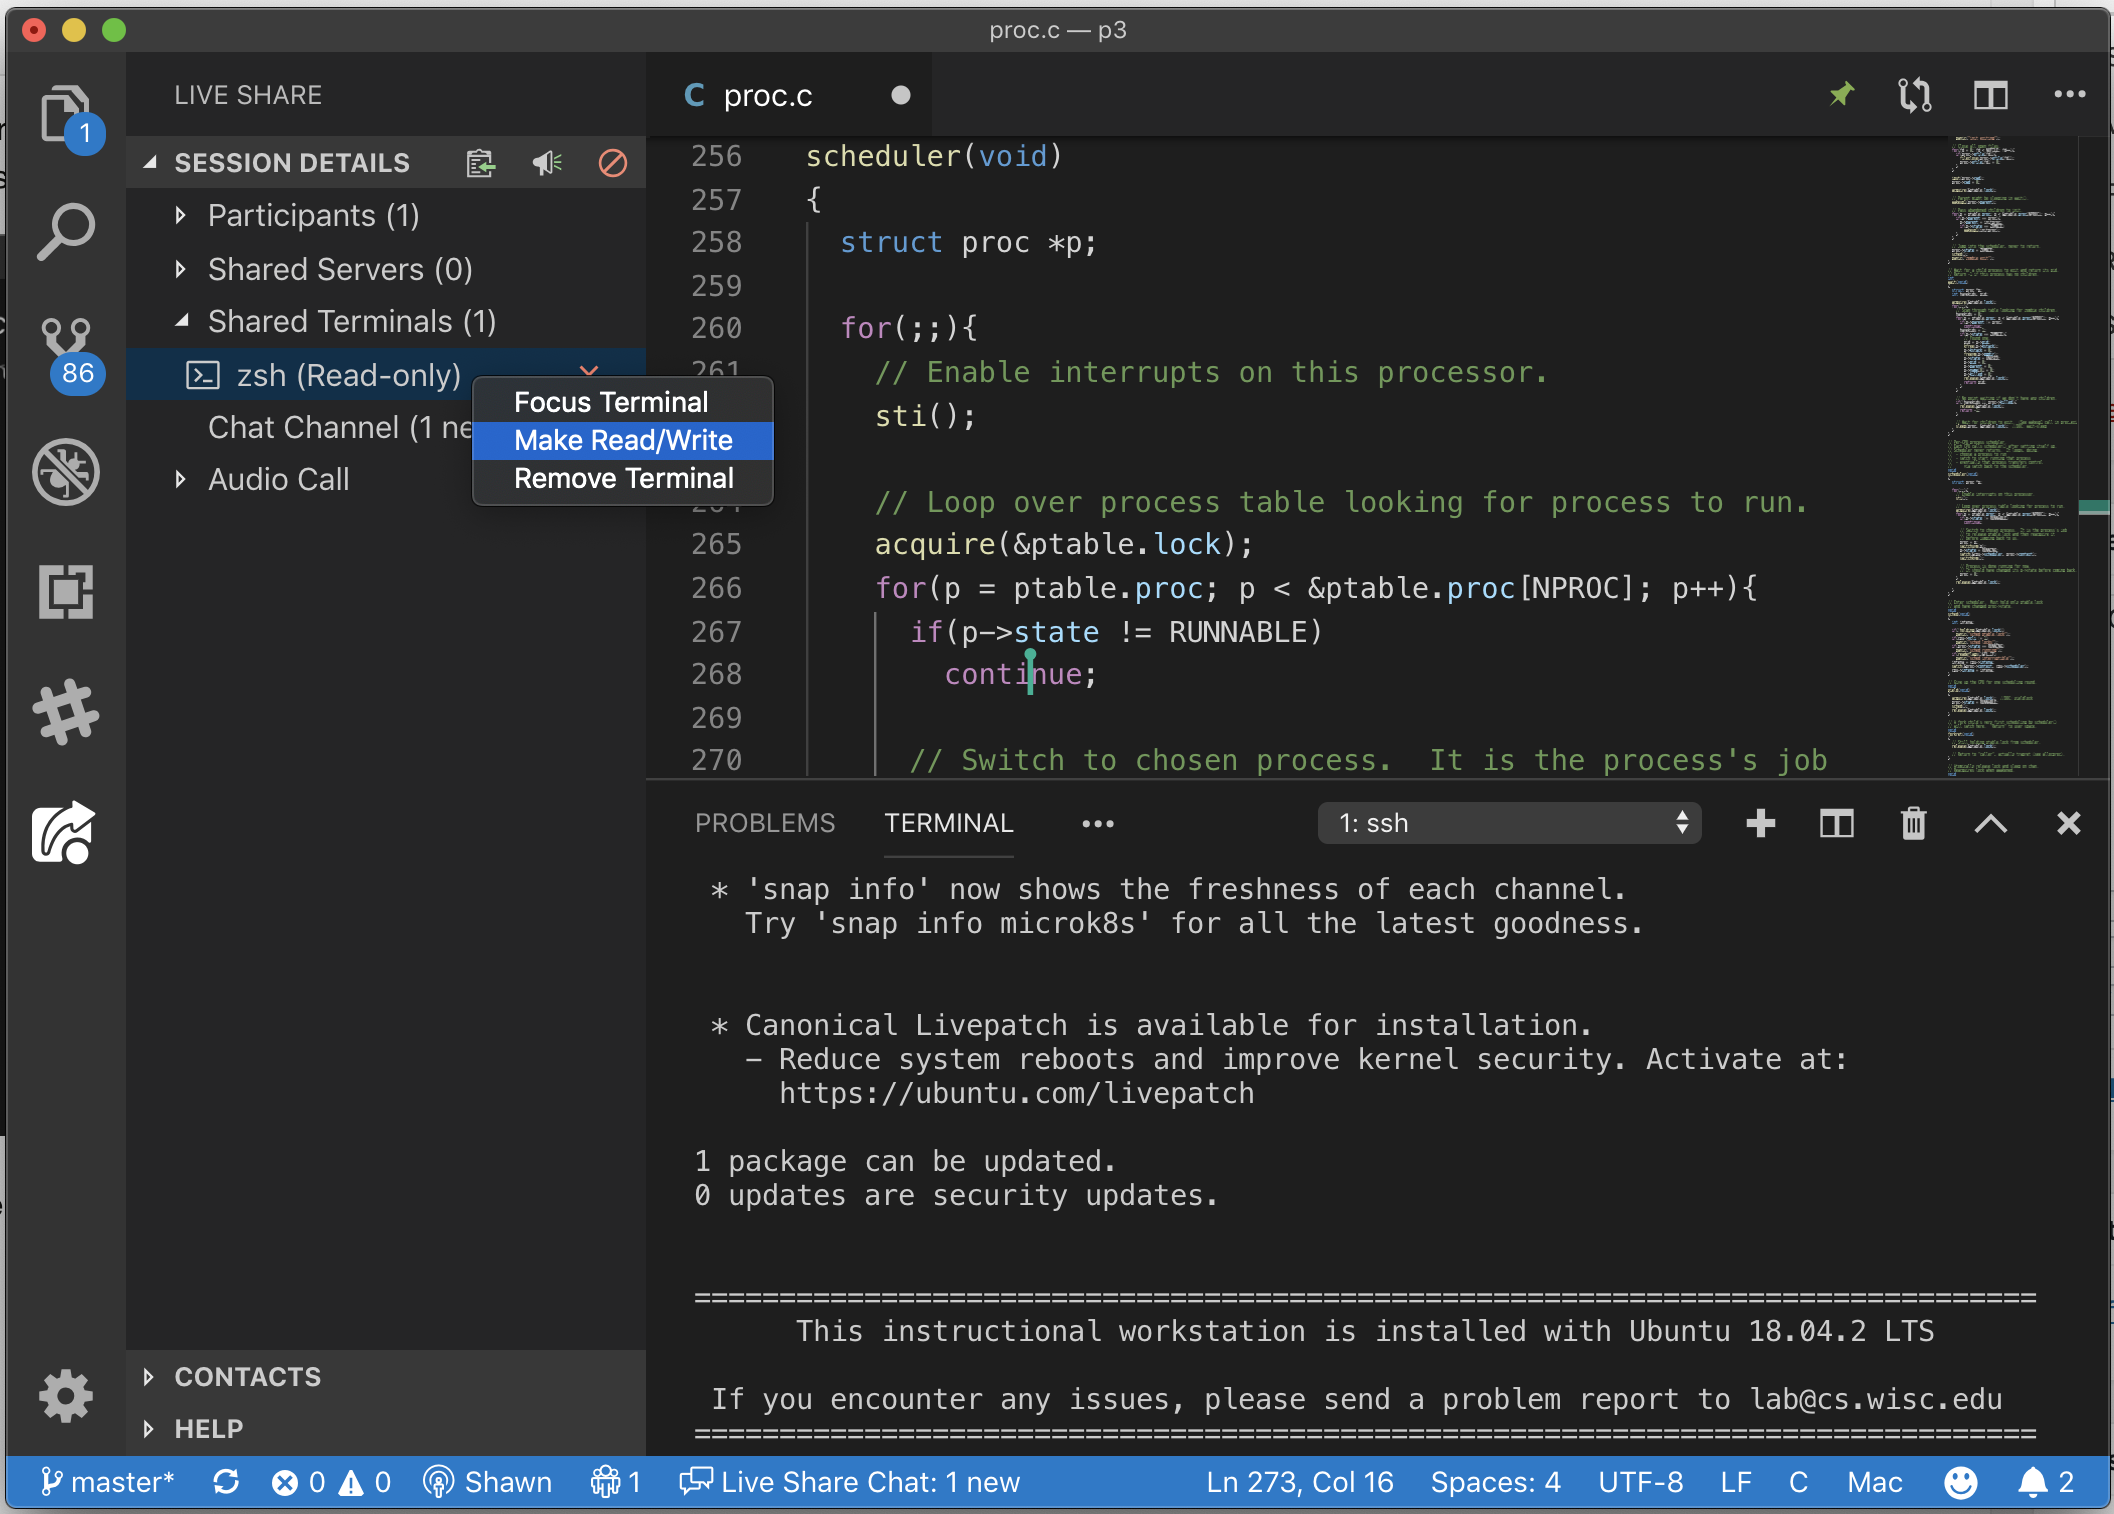Expand the Participants (1) tree node

click(312, 216)
